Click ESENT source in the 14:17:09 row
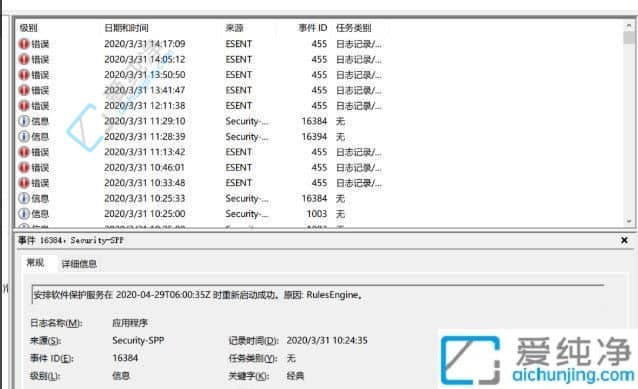Viewport: 638px width, 389px height. [x=238, y=44]
